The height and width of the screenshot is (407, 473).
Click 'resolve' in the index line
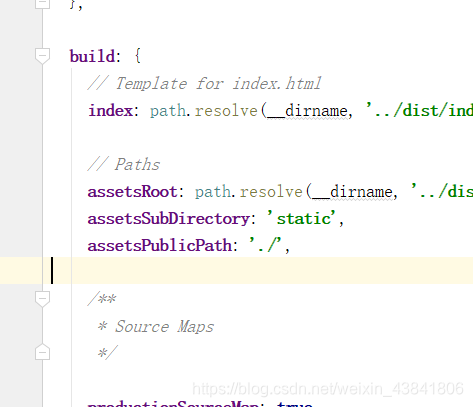226,110
